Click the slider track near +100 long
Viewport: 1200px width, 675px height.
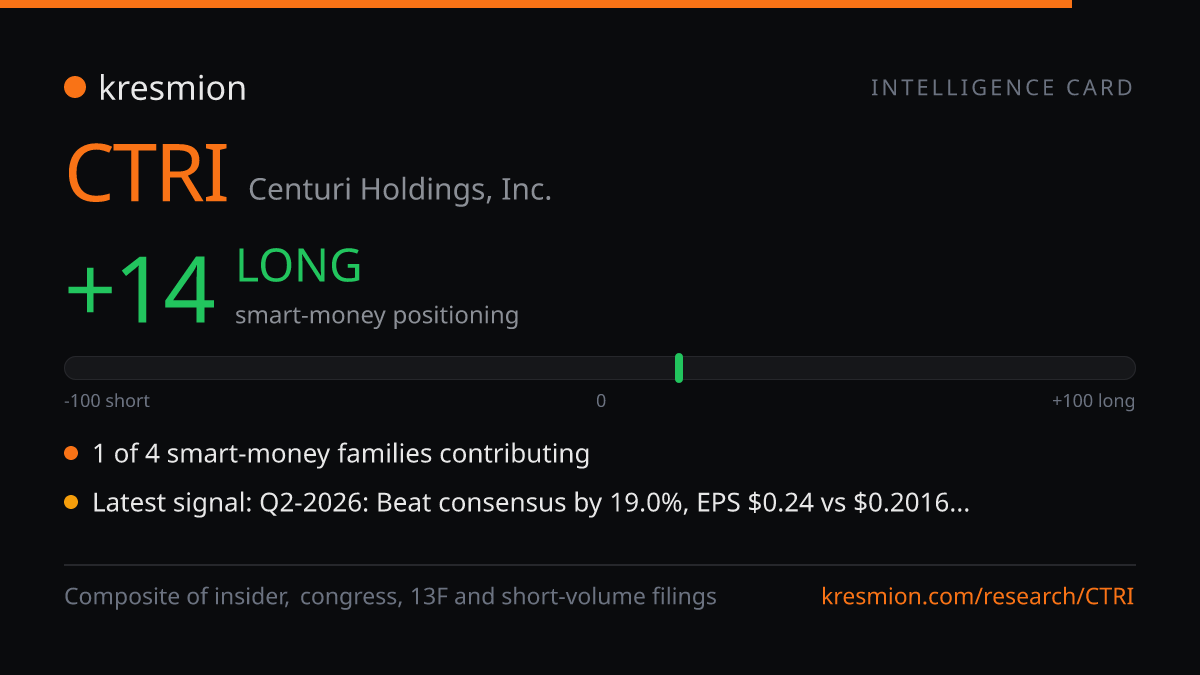pos(1090,368)
